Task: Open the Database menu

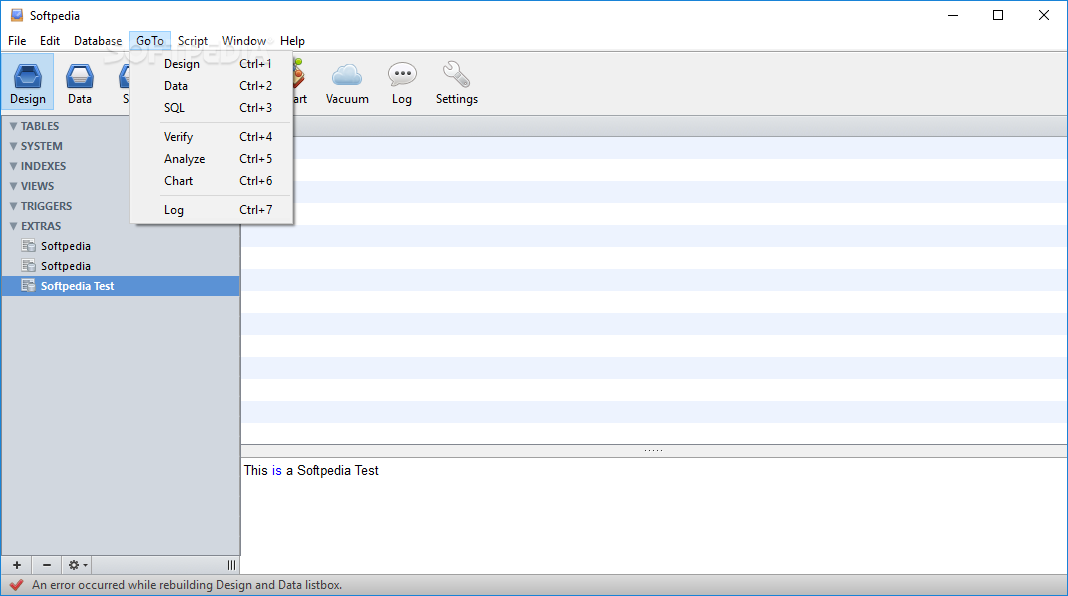Action: point(98,41)
